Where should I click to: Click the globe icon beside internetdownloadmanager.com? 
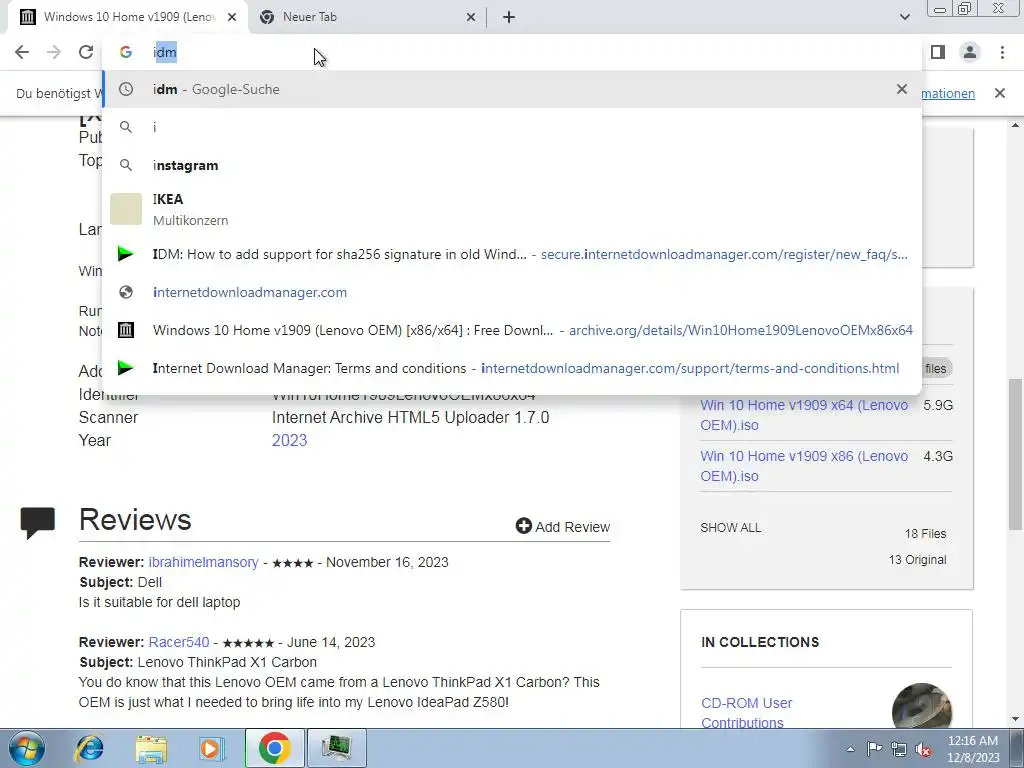(126, 293)
